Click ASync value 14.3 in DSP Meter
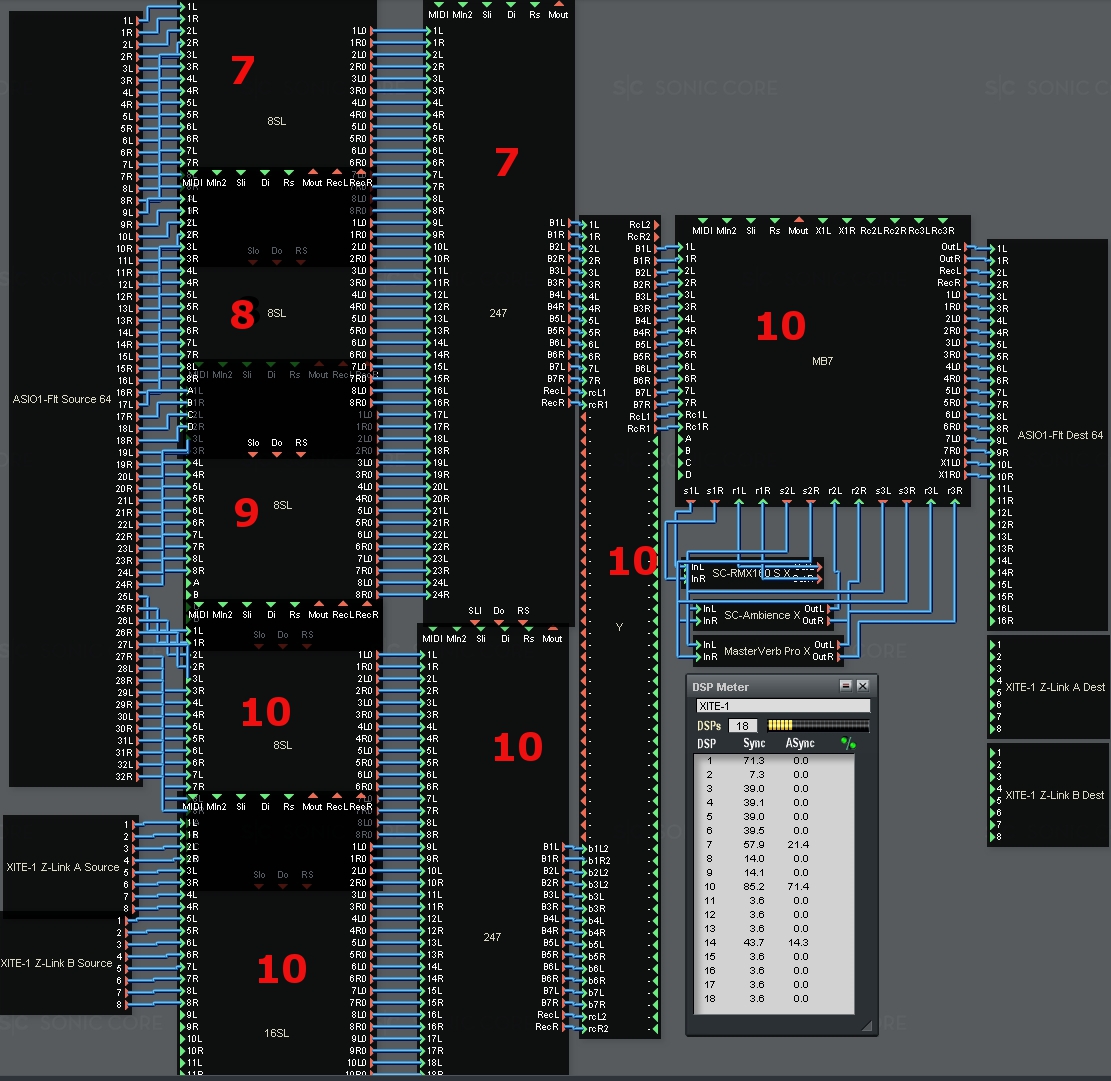 (799, 942)
